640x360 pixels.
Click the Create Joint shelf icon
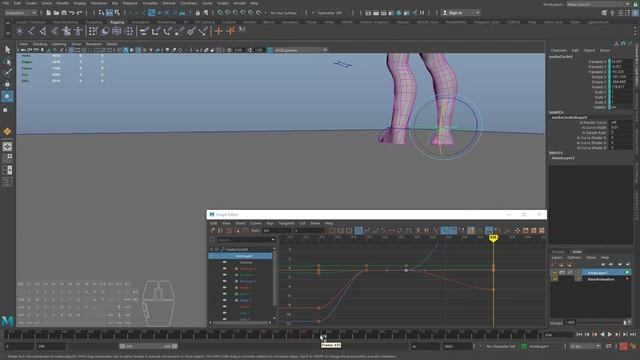31,31
